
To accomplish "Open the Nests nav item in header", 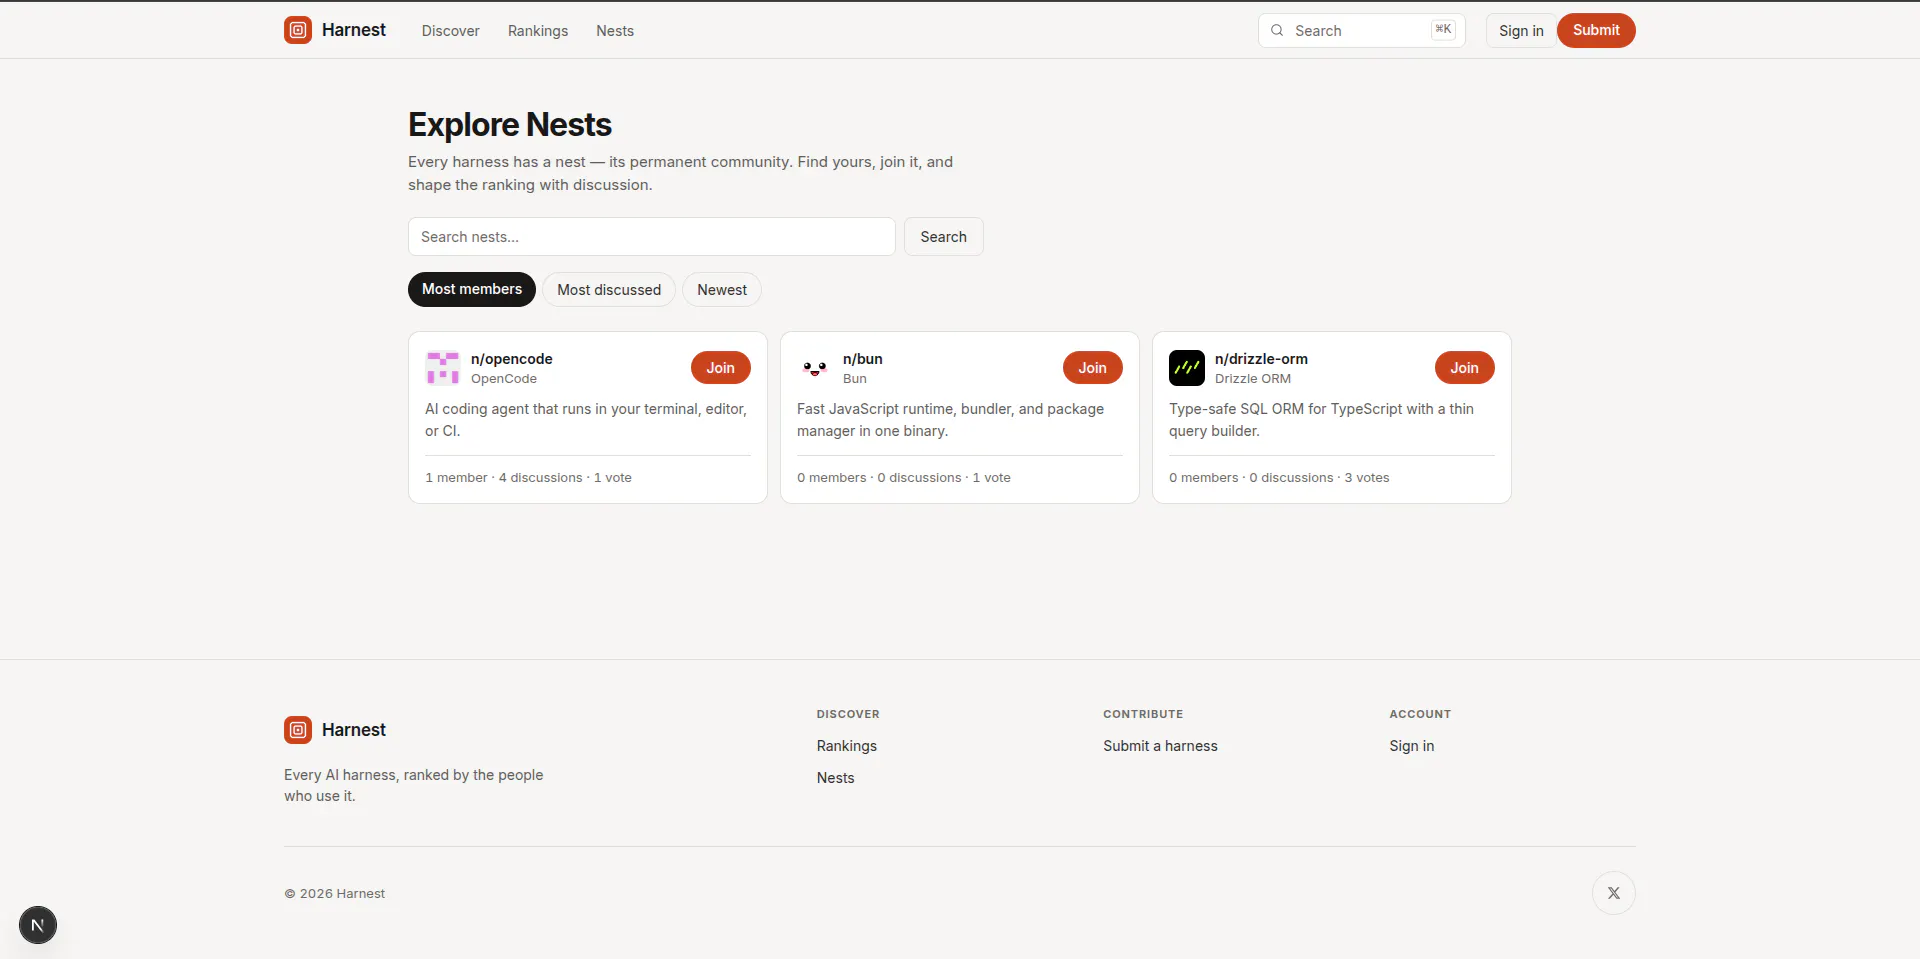I will pyautogui.click(x=615, y=31).
